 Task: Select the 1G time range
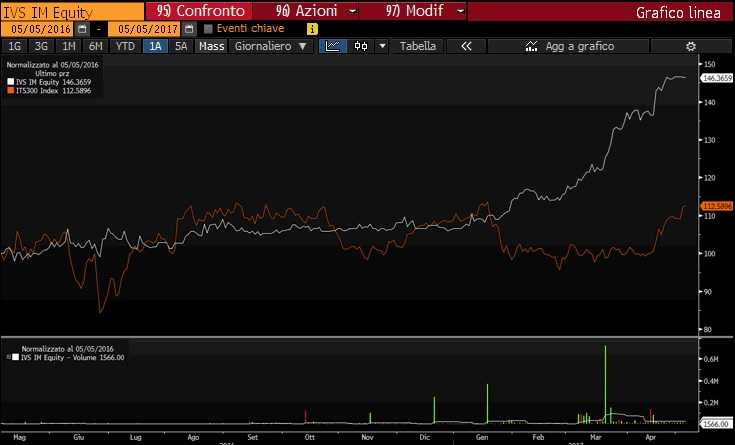point(15,46)
